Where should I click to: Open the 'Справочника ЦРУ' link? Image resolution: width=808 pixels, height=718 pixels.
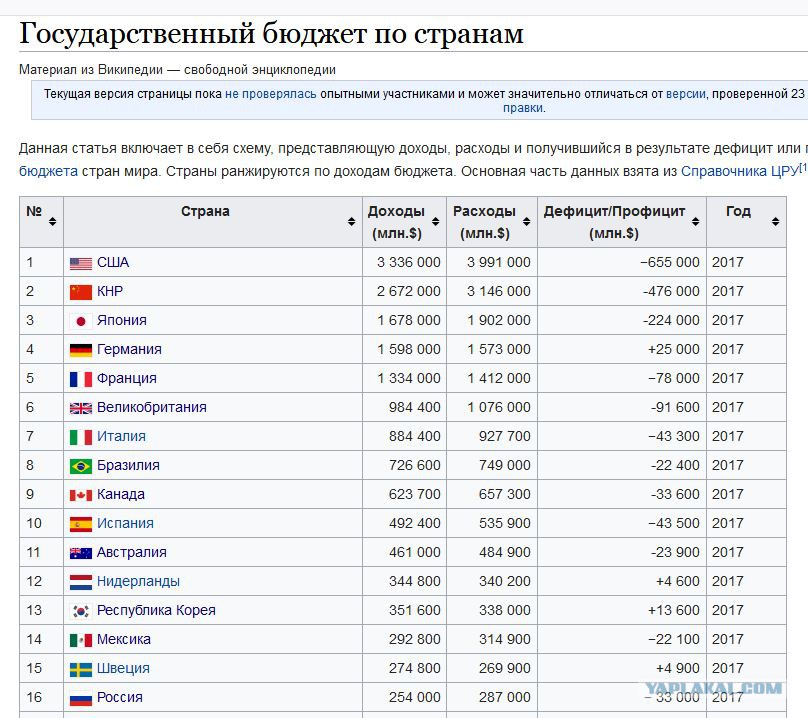click(x=739, y=171)
